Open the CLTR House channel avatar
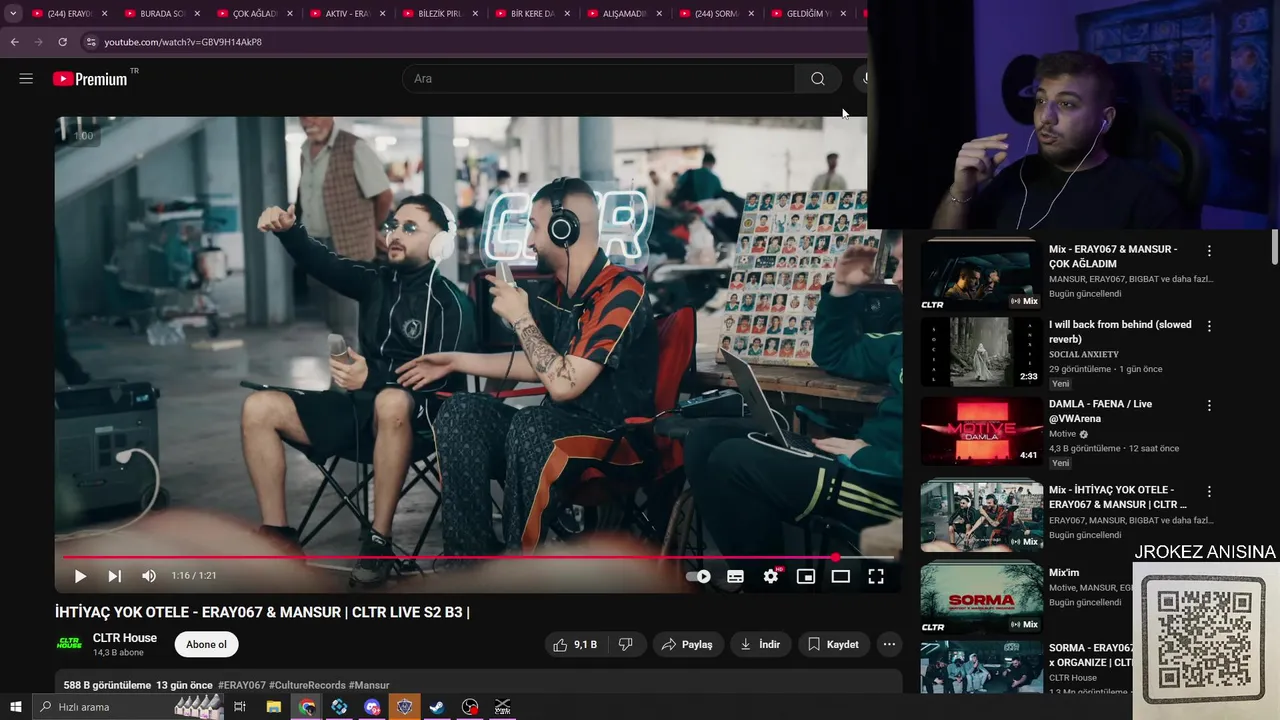The height and width of the screenshot is (720, 1280). (69, 644)
